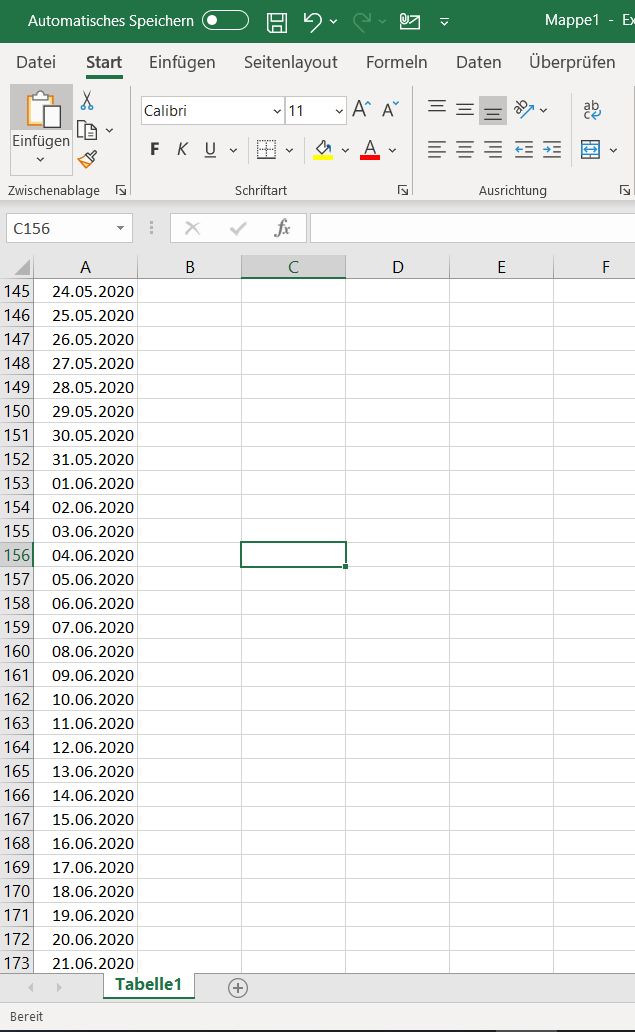Click the text orientation icon
The height and width of the screenshot is (1032, 635).
(524, 109)
